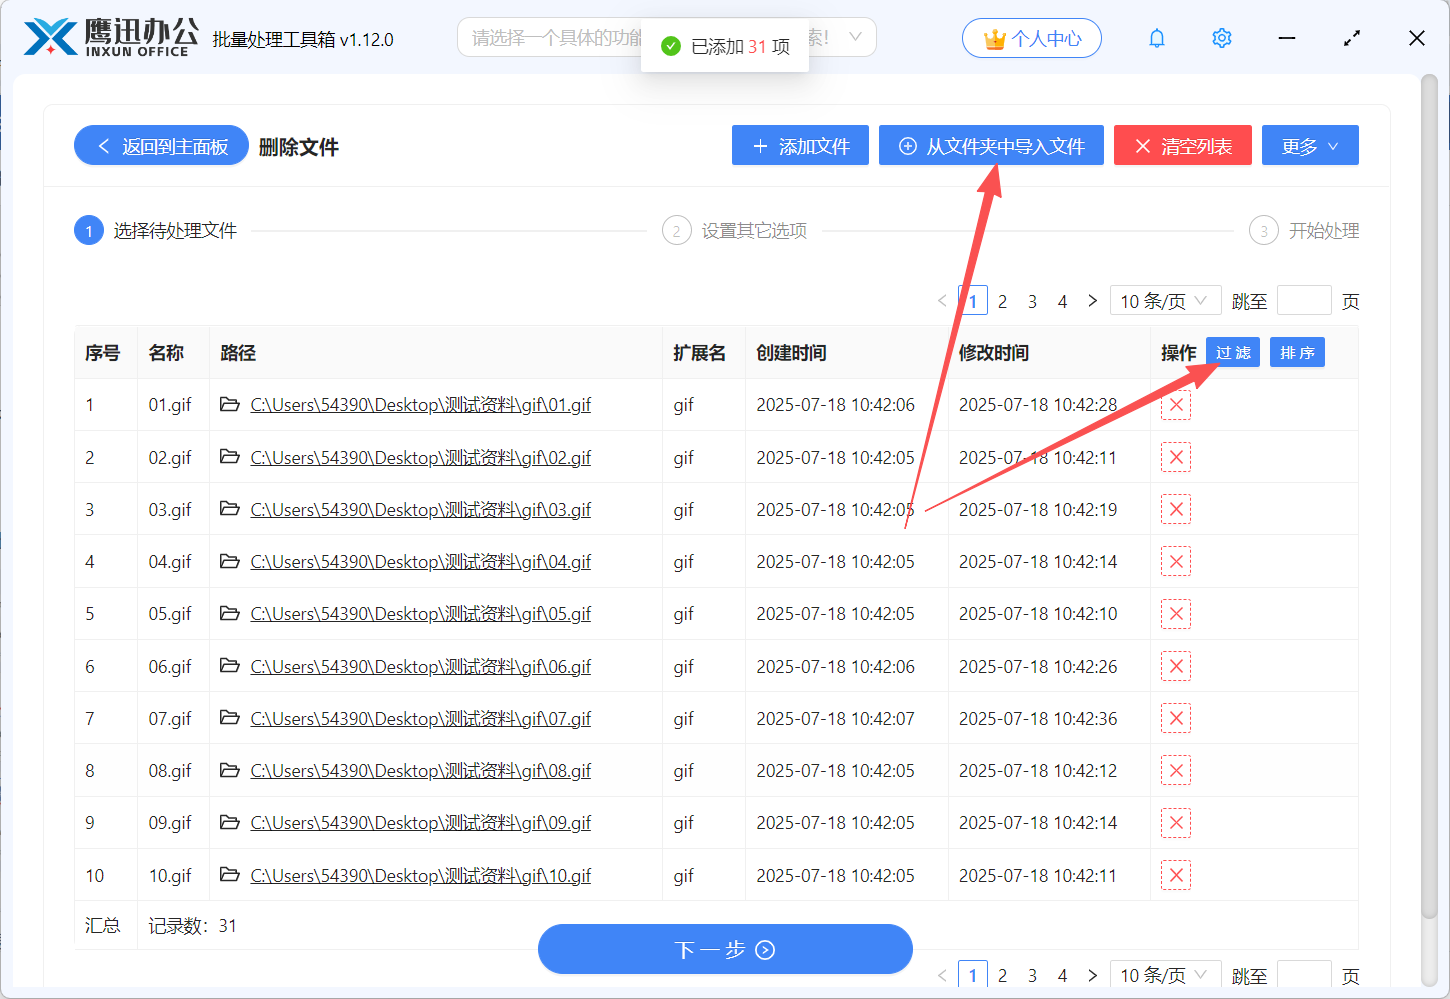Click 从文件夹中导入文件 button
1450x999 pixels.
pyautogui.click(x=991, y=145)
